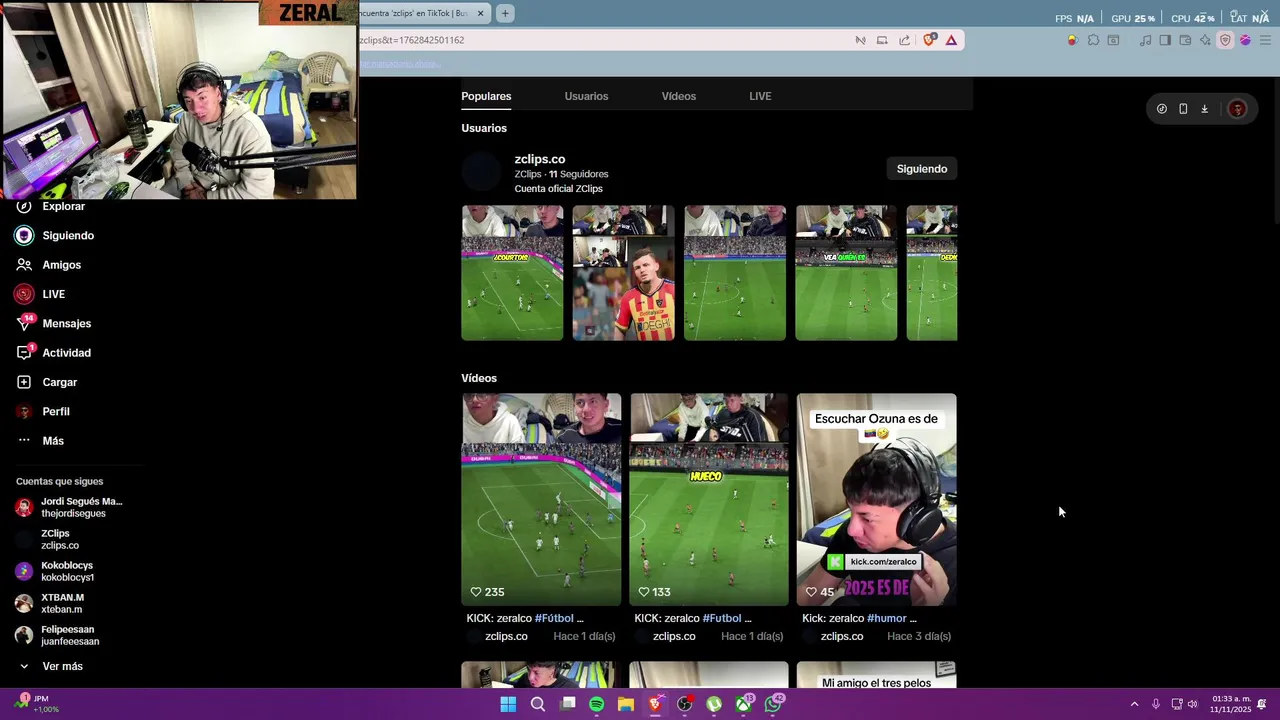1280x720 pixels.
Task: Open Actividad notifications icon
Action: [24, 352]
